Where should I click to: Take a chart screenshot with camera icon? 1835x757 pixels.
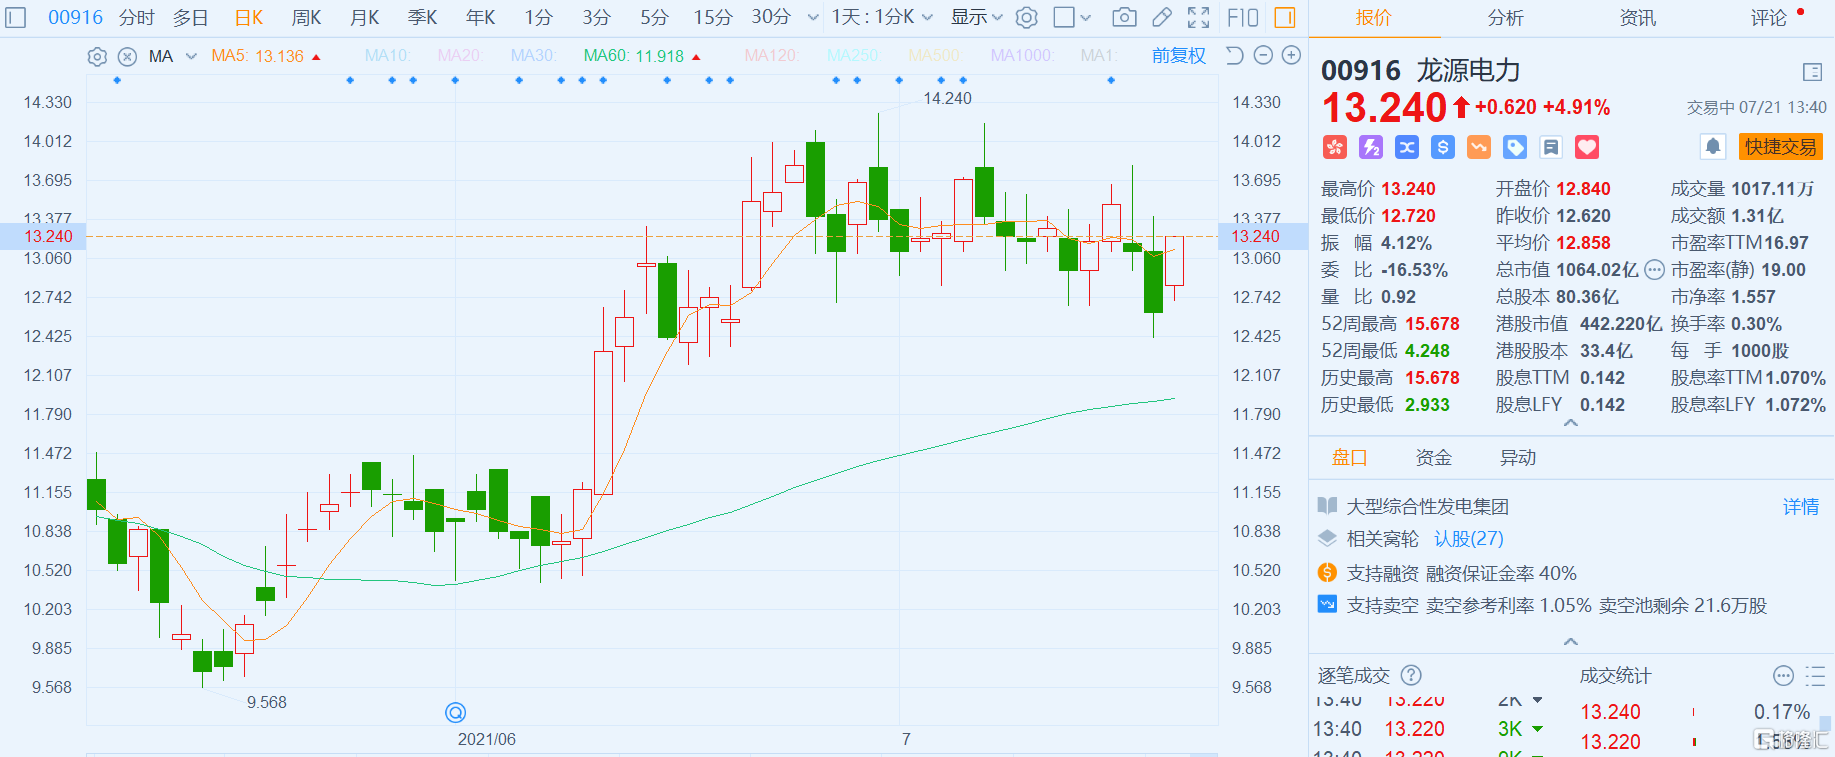click(1124, 17)
